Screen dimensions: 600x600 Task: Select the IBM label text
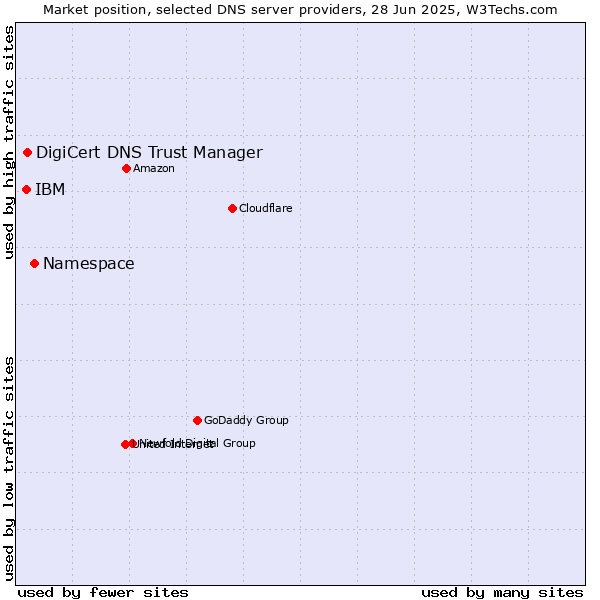point(50,189)
